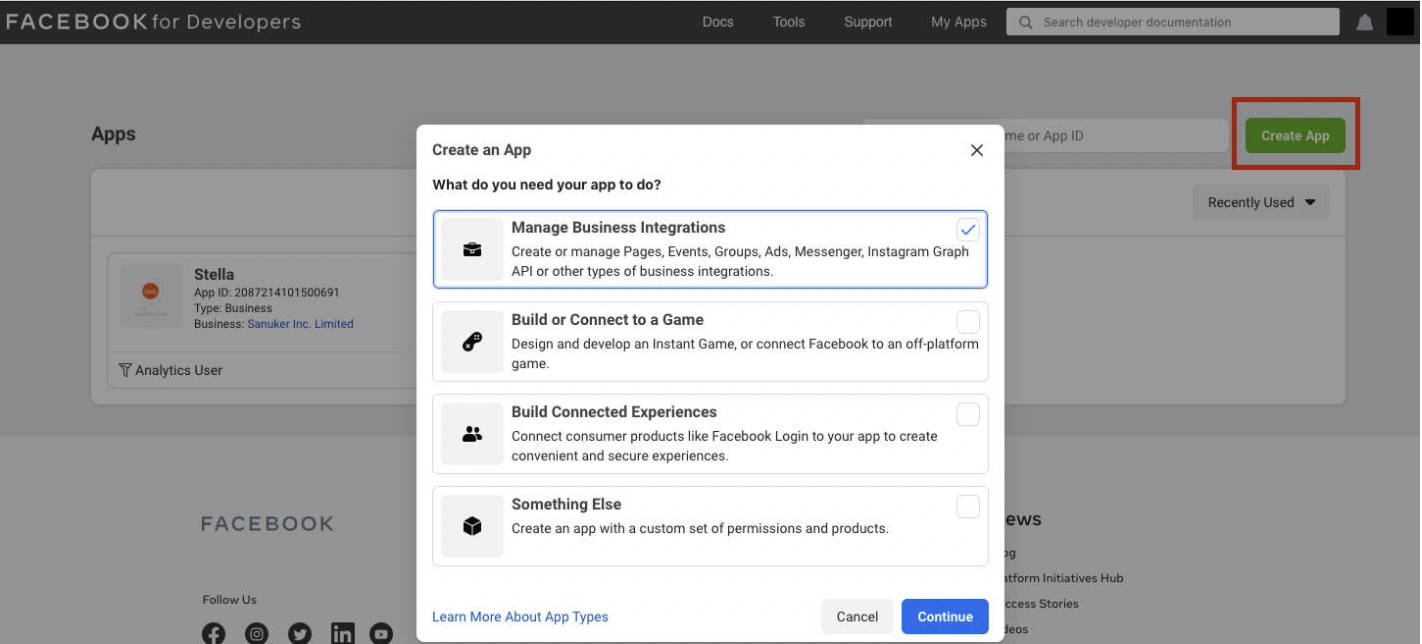Click the Facebook for Developers logo
This screenshot has height=644, width=1422.
tap(153, 22)
